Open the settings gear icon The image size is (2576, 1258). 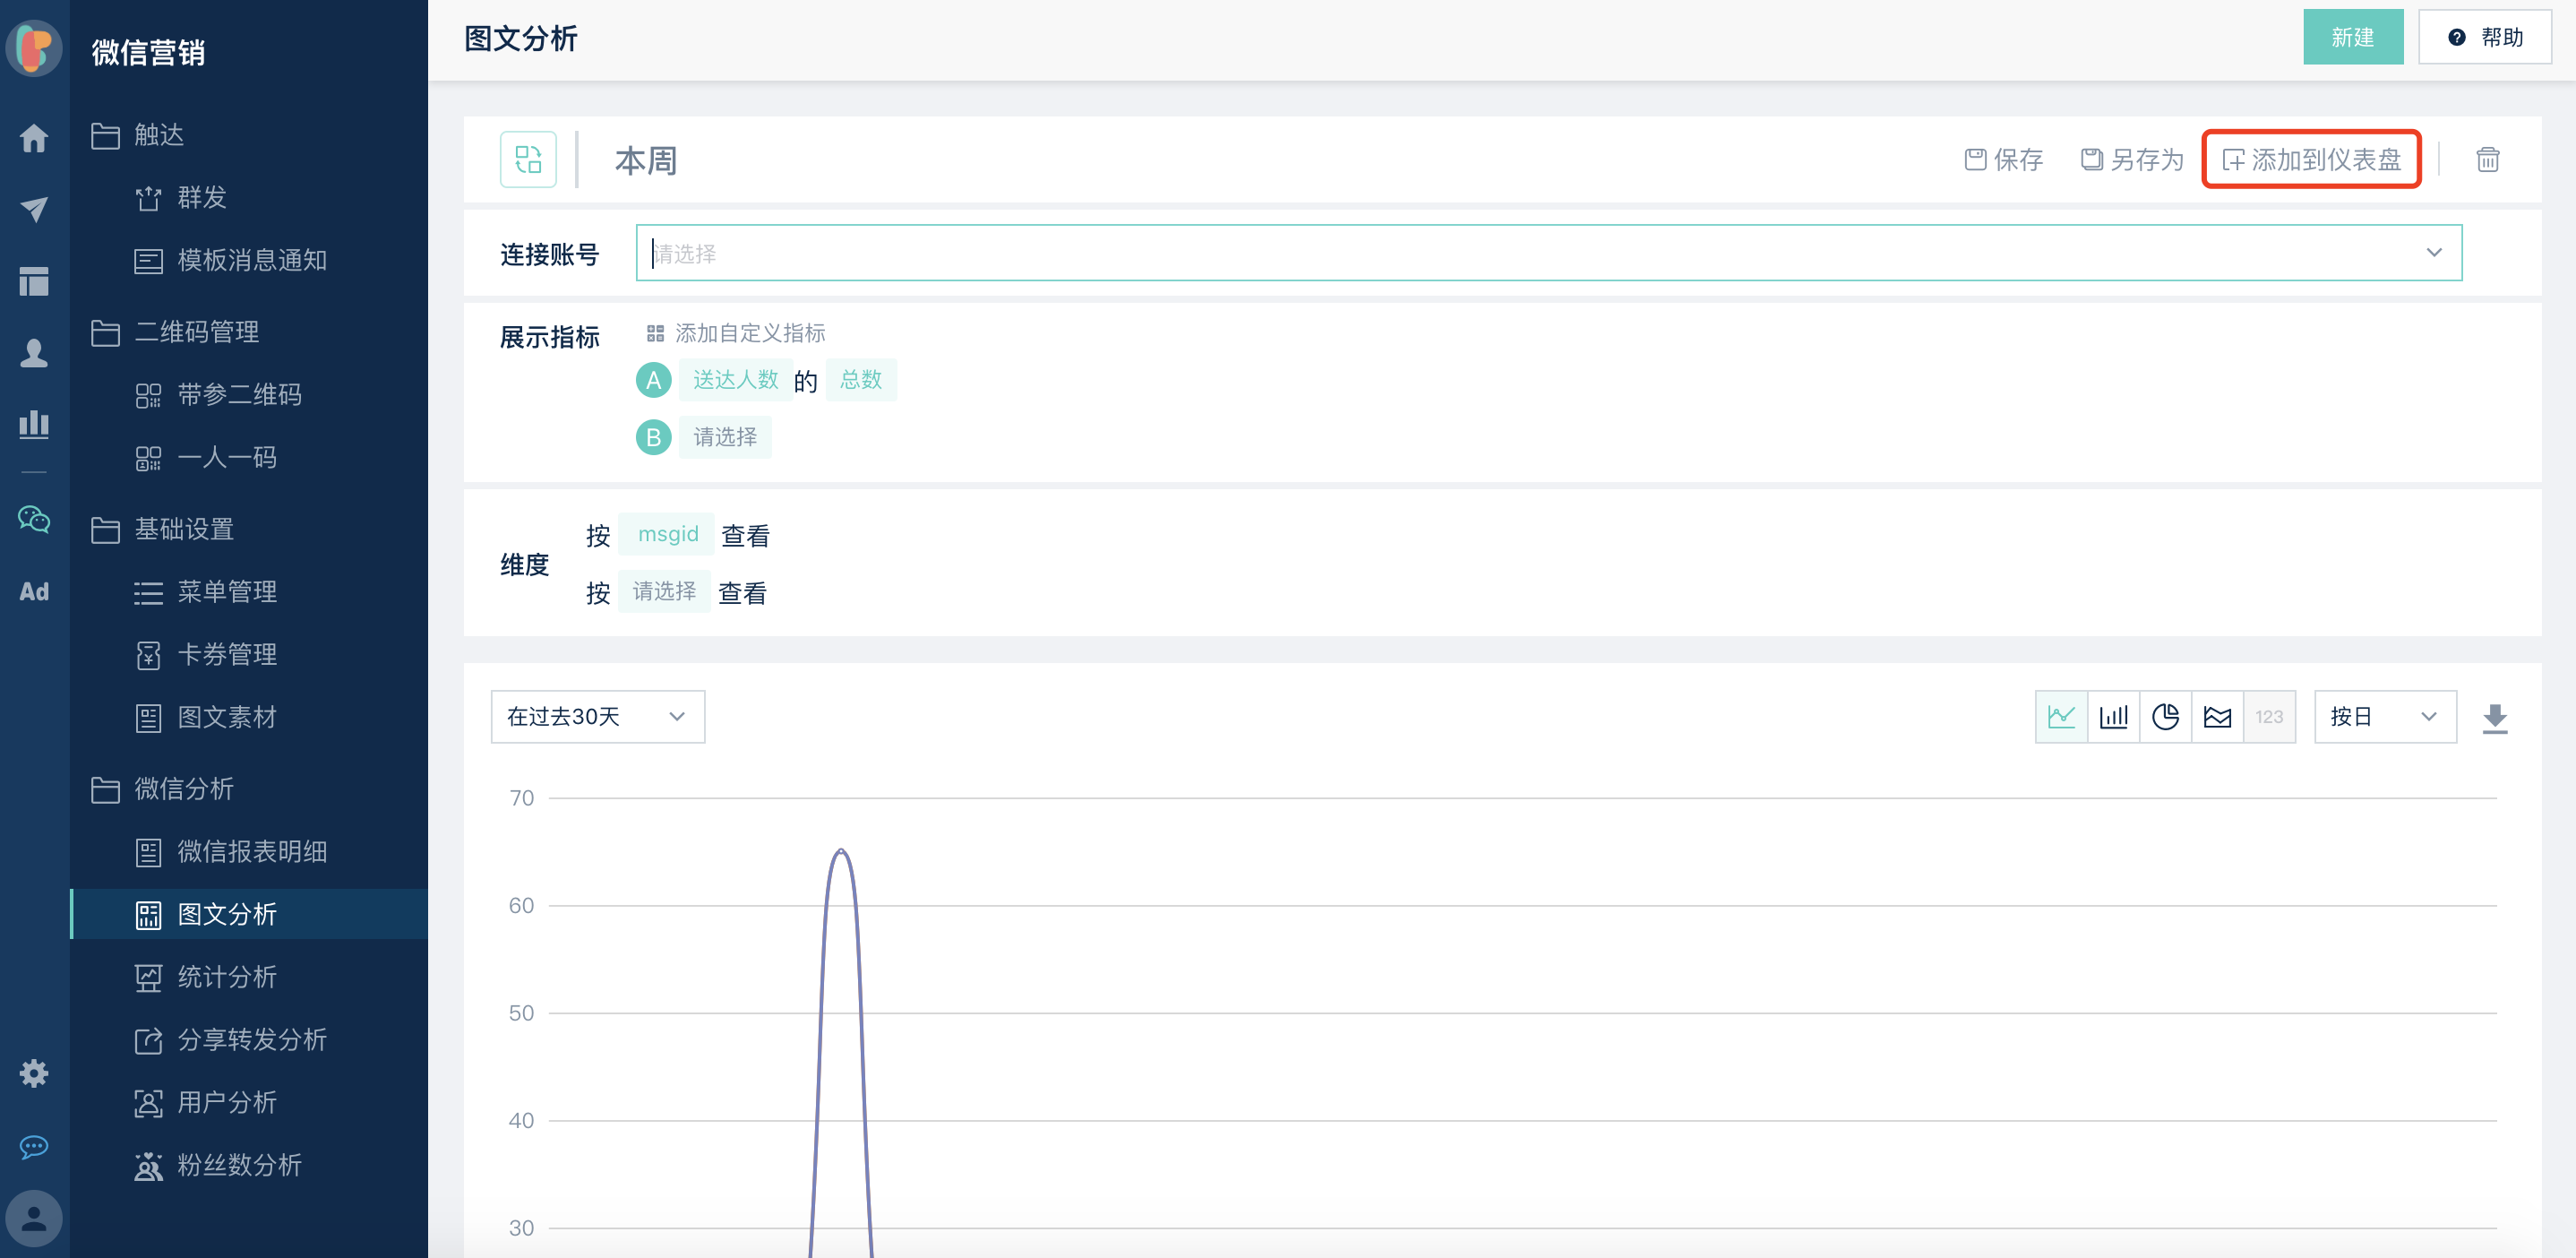pyautogui.click(x=34, y=1073)
